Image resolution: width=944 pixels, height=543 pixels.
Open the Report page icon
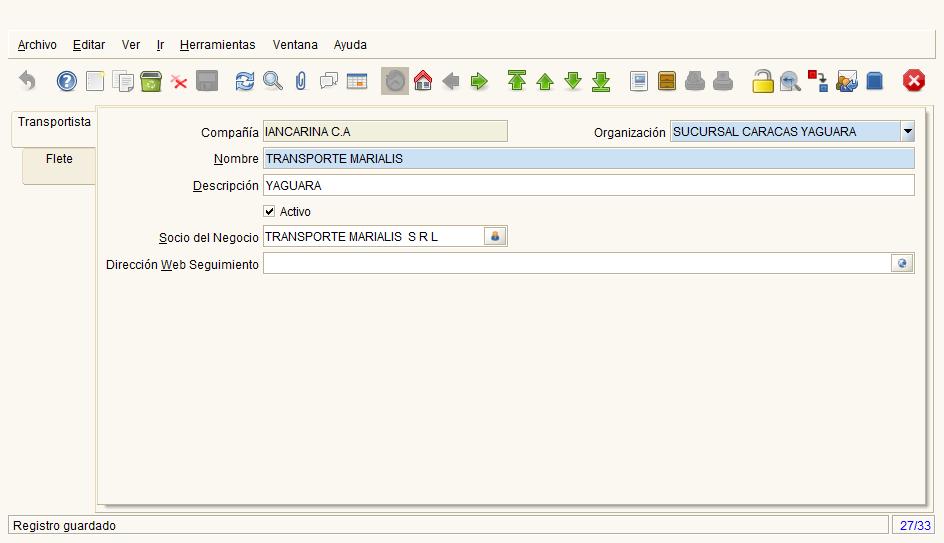coord(639,81)
